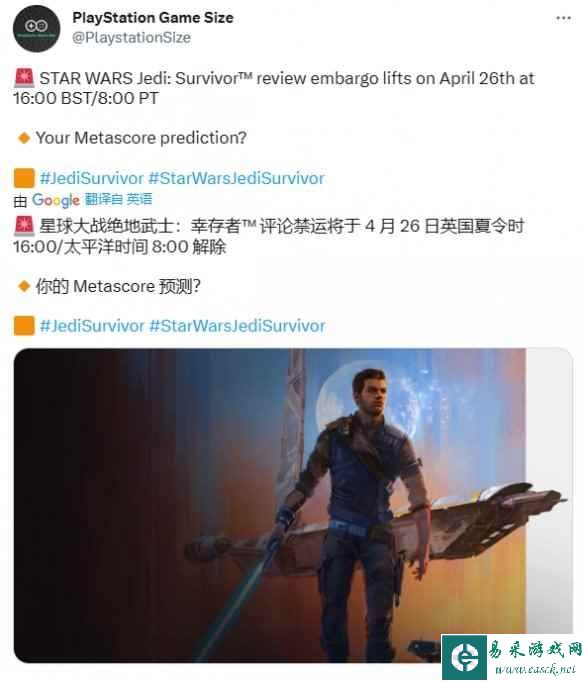The height and width of the screenshot is (681, 584).
Task: Click the orange square before English hashtags
Action: point(24,179)
